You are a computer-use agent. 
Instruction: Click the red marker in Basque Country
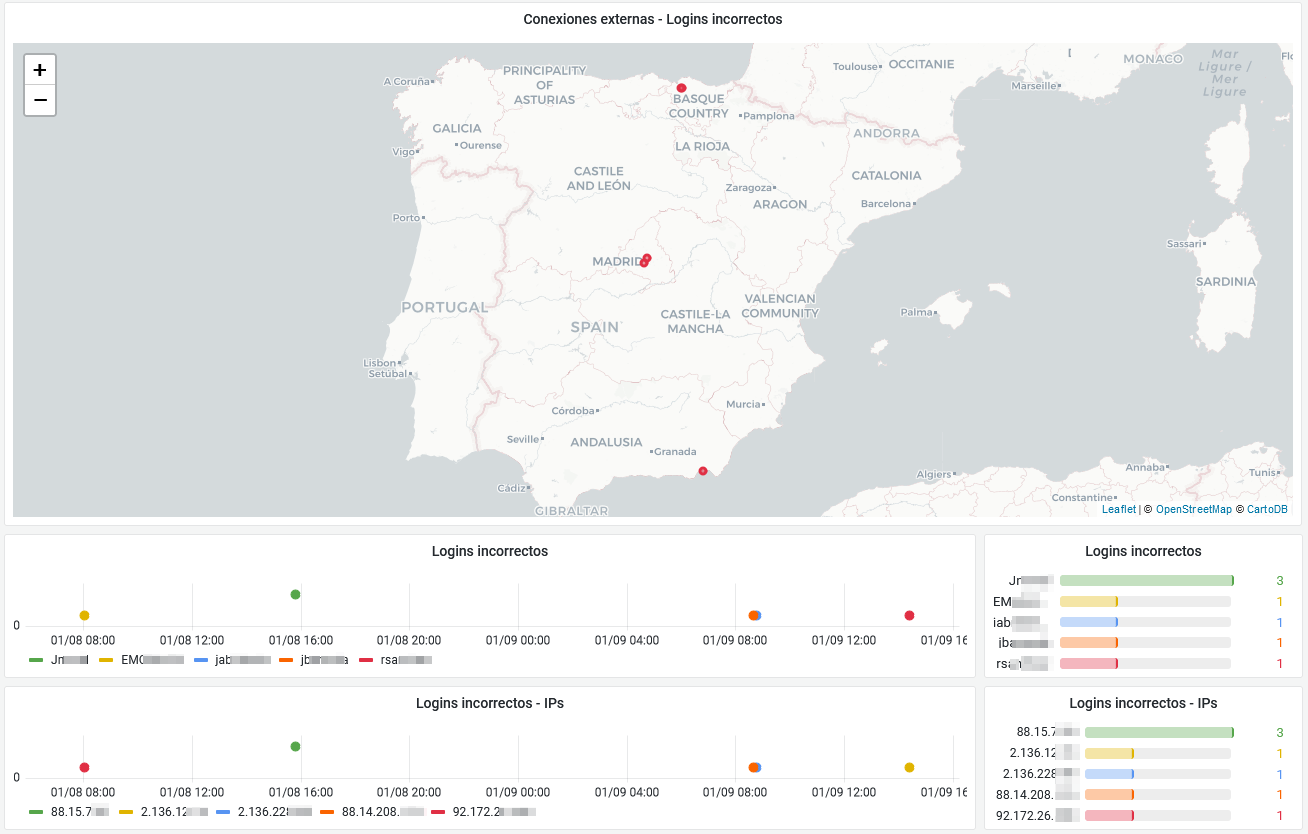pos(681,88)
